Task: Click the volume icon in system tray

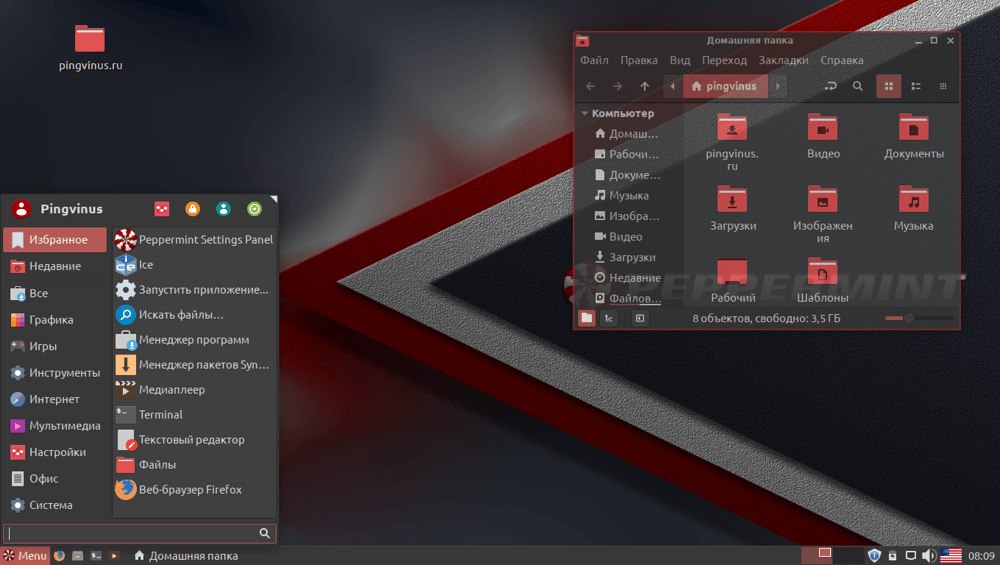Action: 929,555
